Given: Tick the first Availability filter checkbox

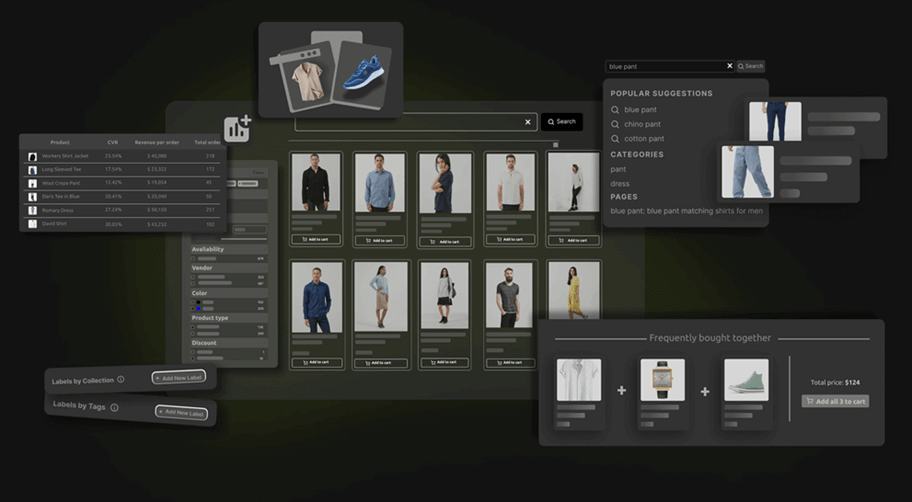Looking at the screenshot, I should coord(194,259).
